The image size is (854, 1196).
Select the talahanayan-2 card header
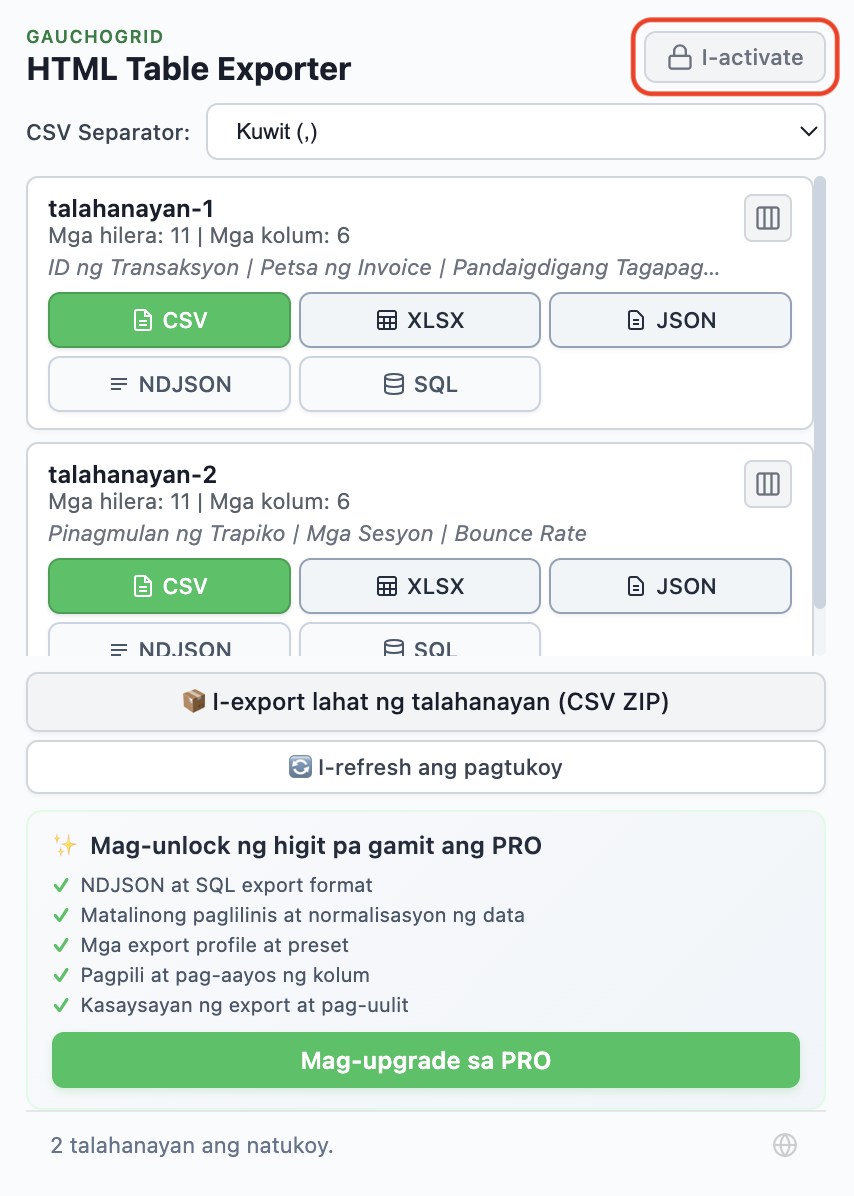(131, 475)
